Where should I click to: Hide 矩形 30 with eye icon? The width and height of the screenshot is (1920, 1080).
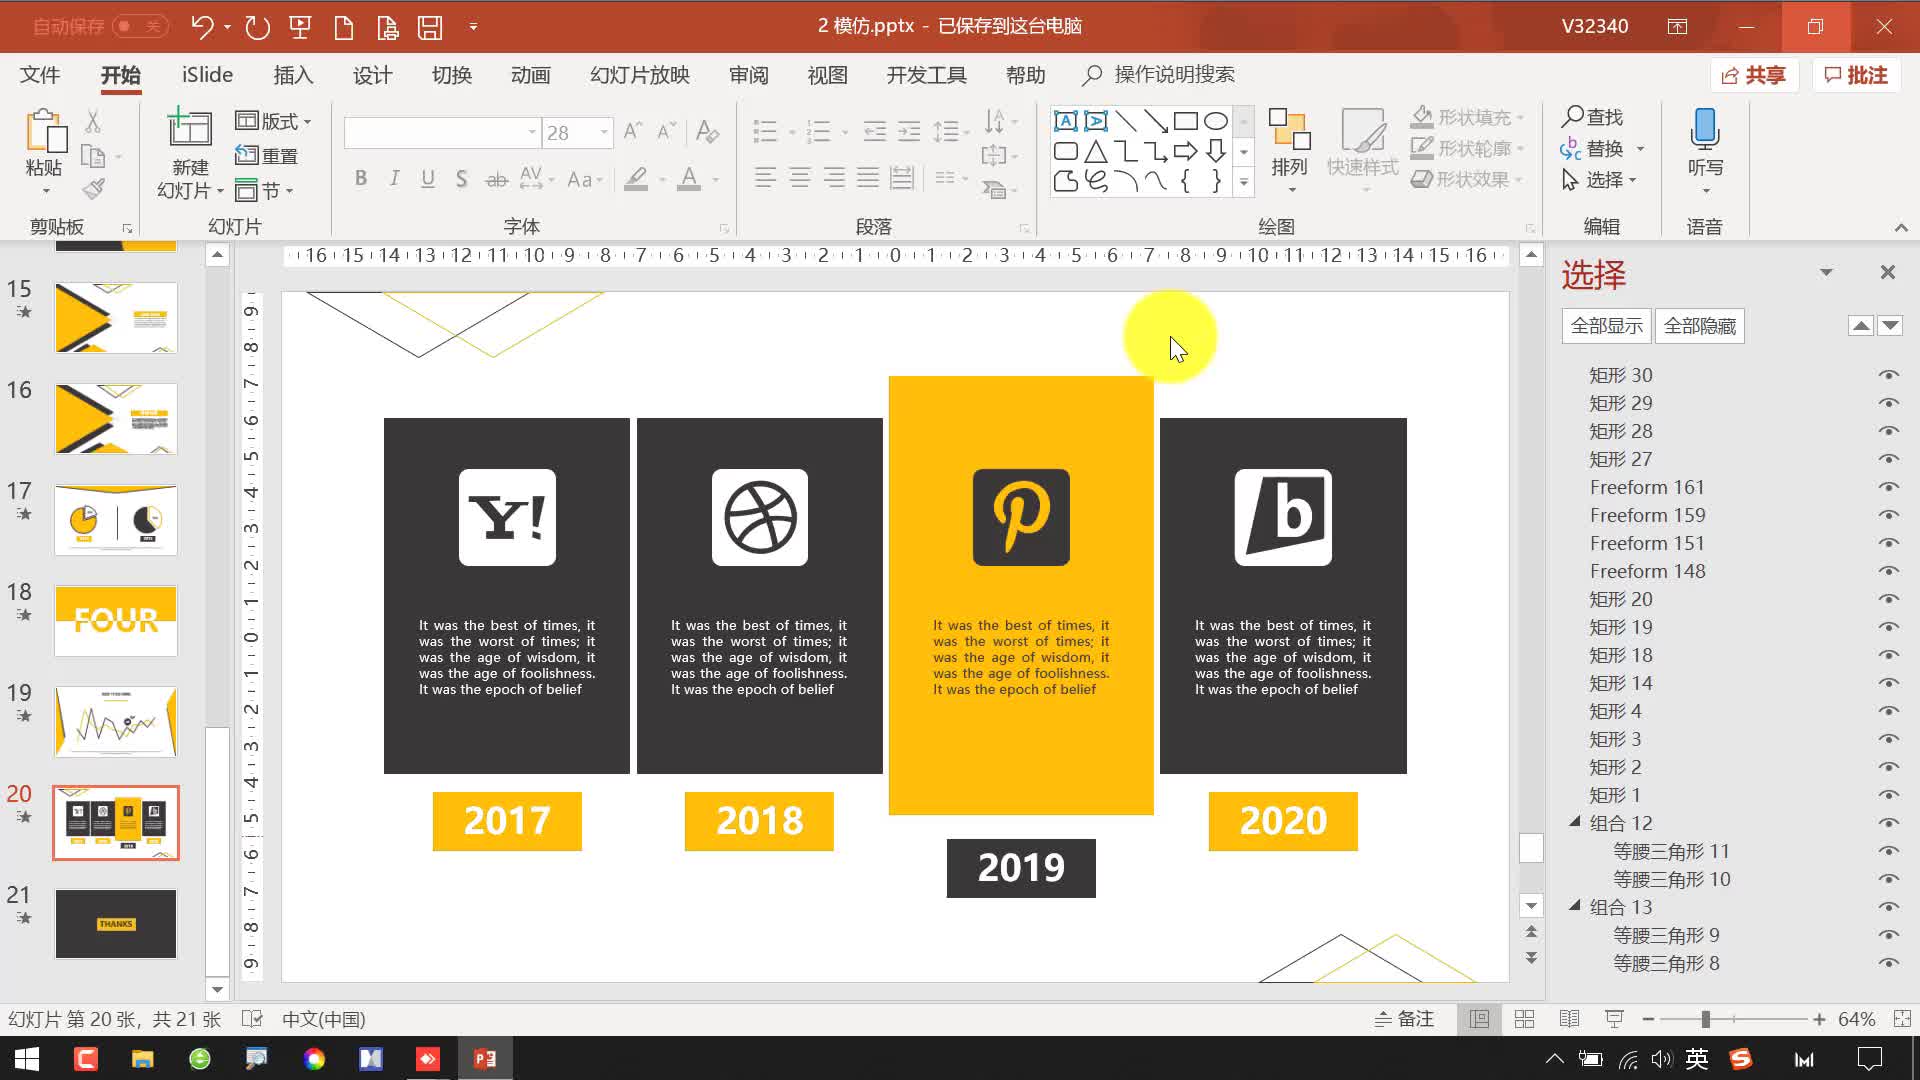tap(1888, 375)
